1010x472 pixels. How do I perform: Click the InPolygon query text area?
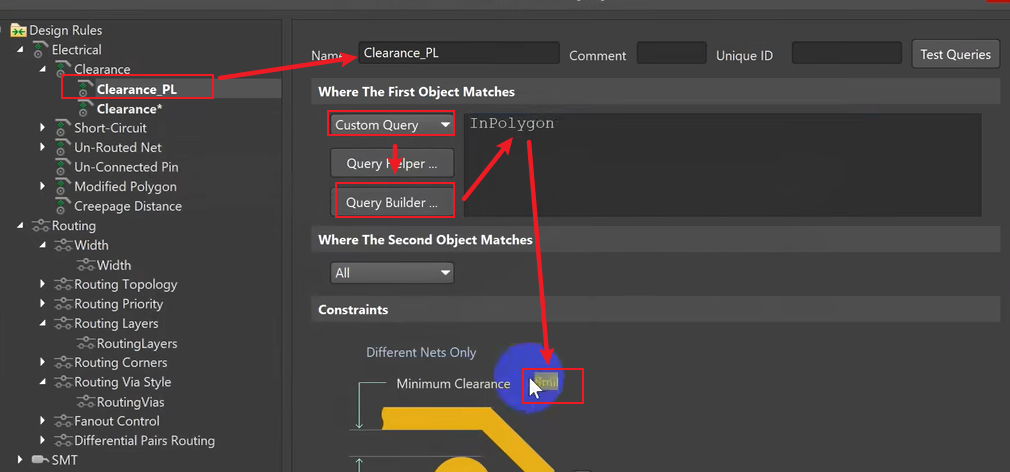coord(722,165)
